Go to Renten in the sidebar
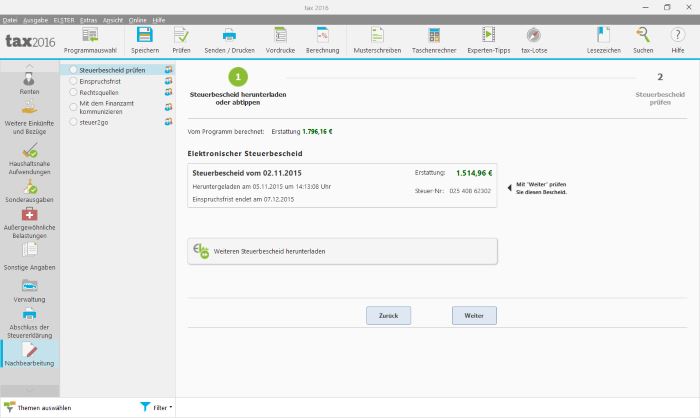Image resolution: width=700 pixels, height=418 pixels. 29,84
